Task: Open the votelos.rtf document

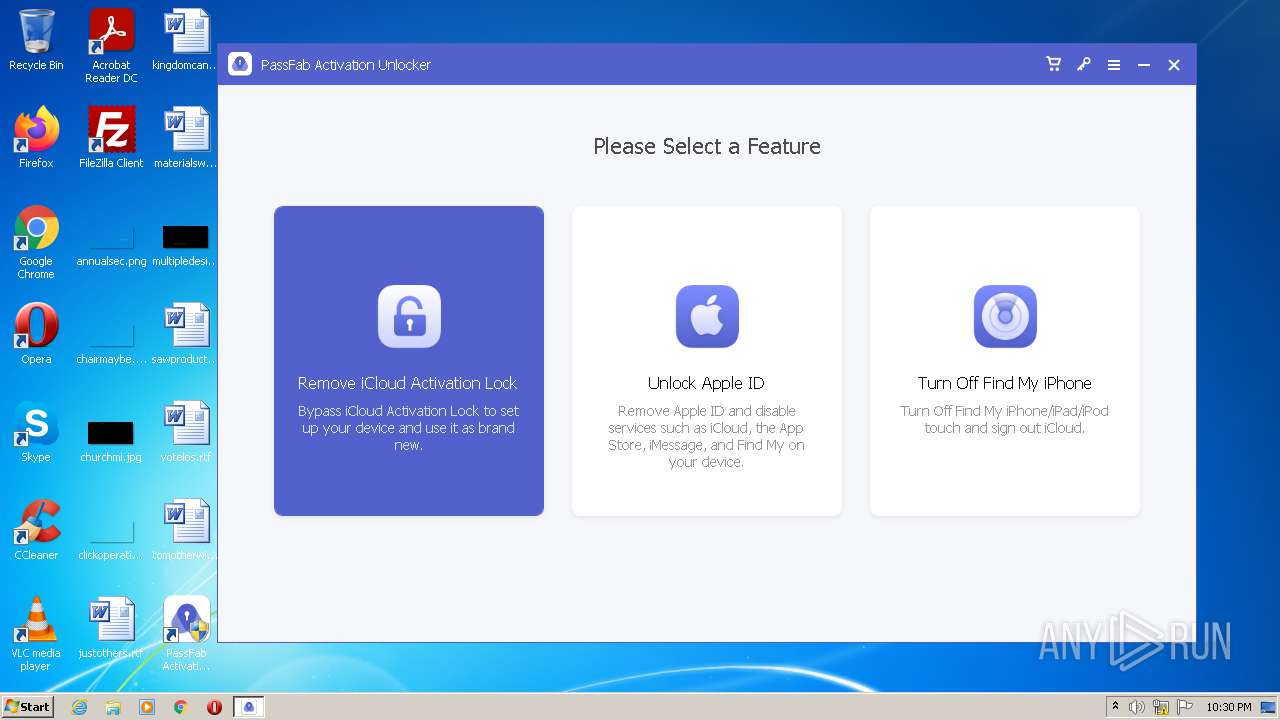Action: pos(186,432)
